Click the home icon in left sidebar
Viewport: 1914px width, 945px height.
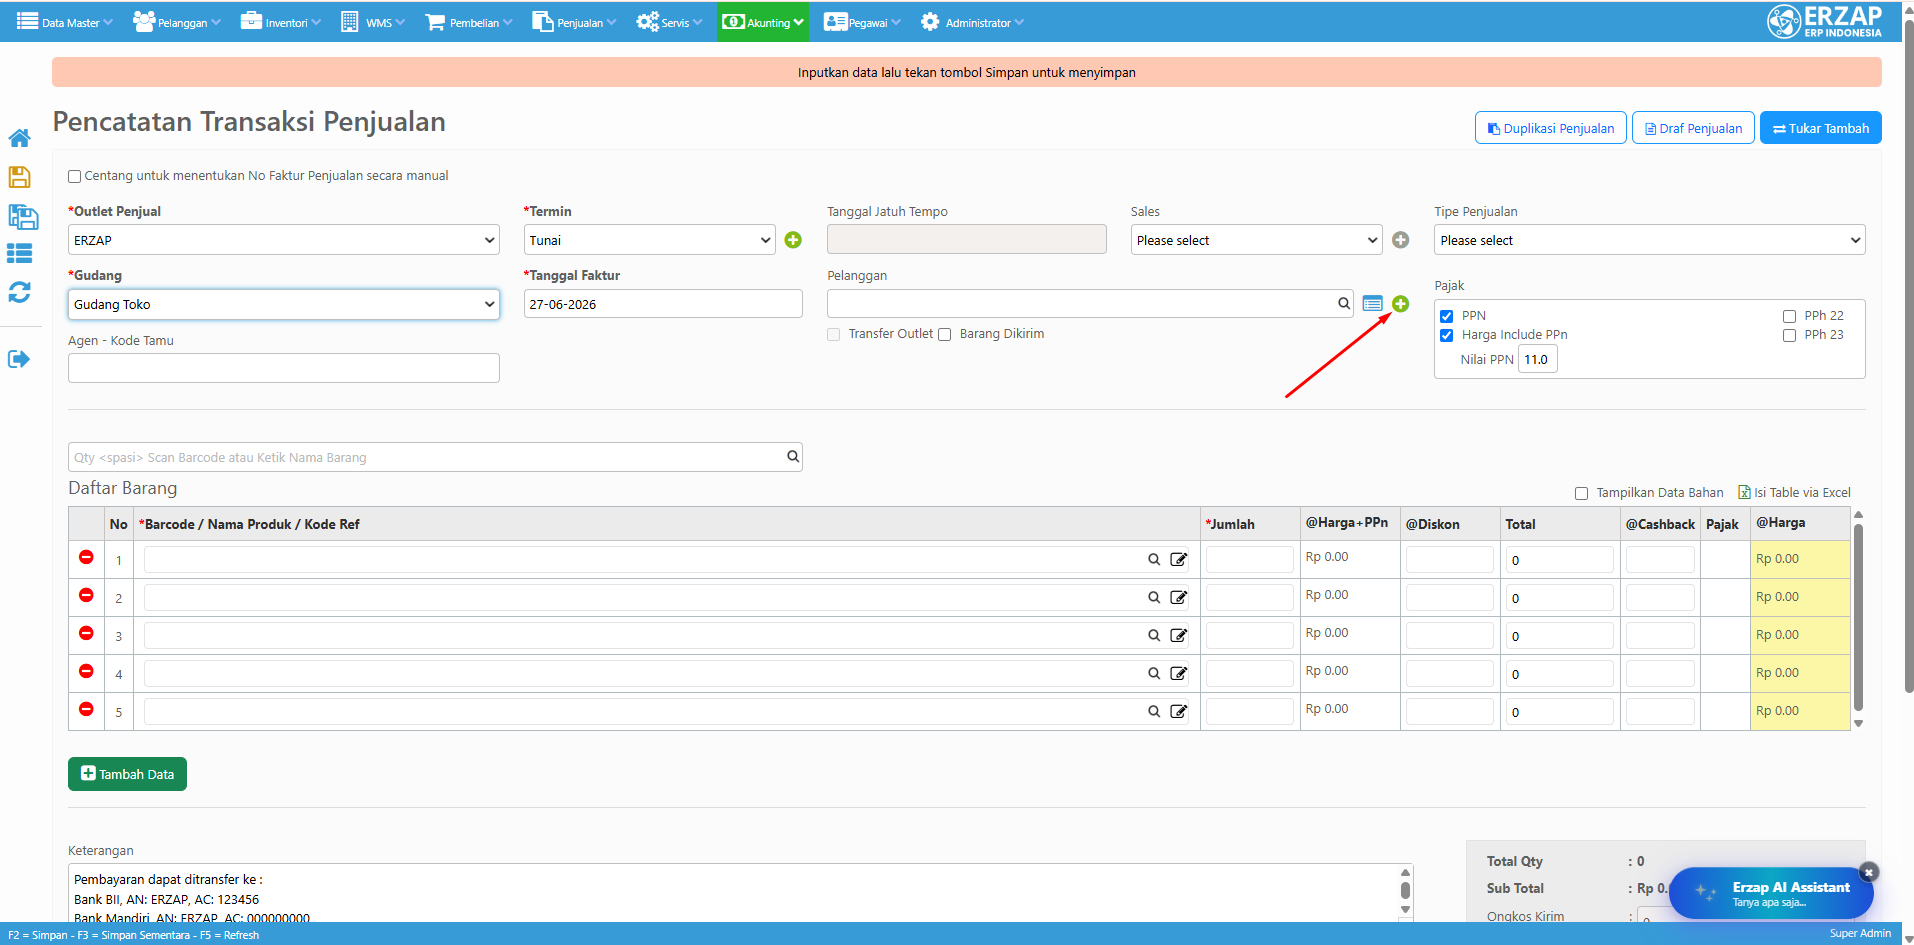(x=19, y=138)
